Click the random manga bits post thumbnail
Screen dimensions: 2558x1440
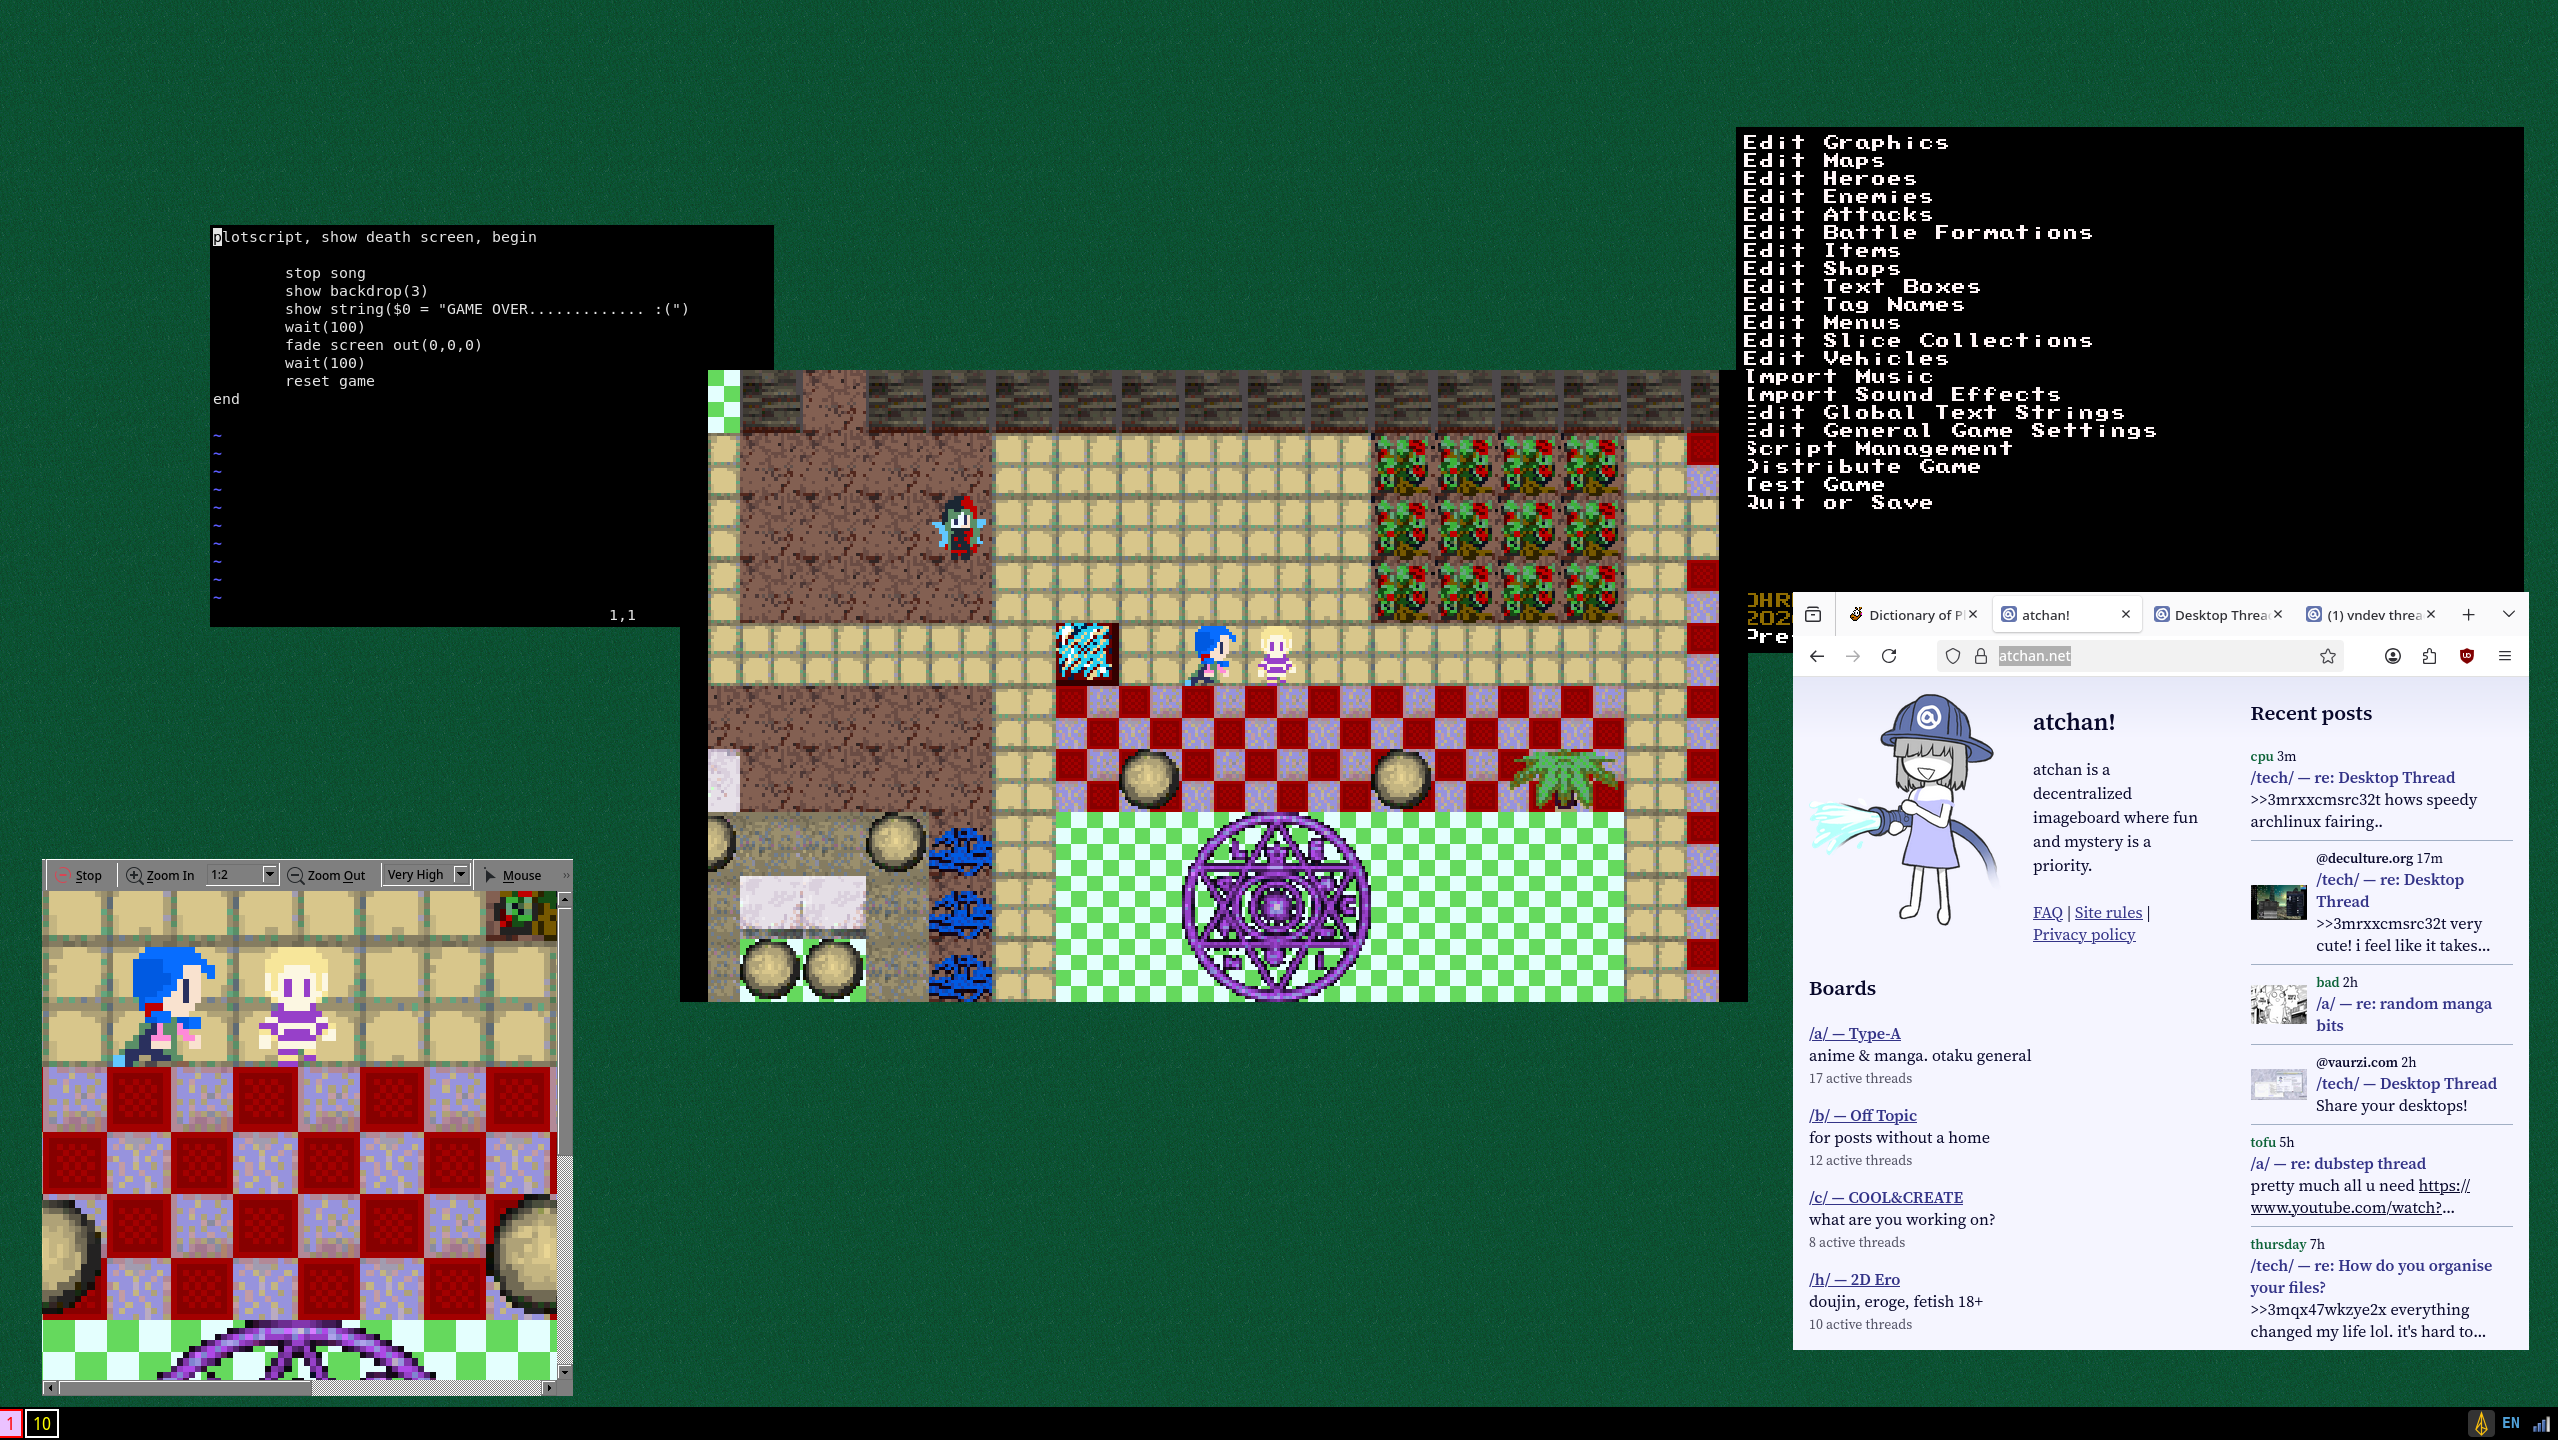[x=2278, y=1004]
